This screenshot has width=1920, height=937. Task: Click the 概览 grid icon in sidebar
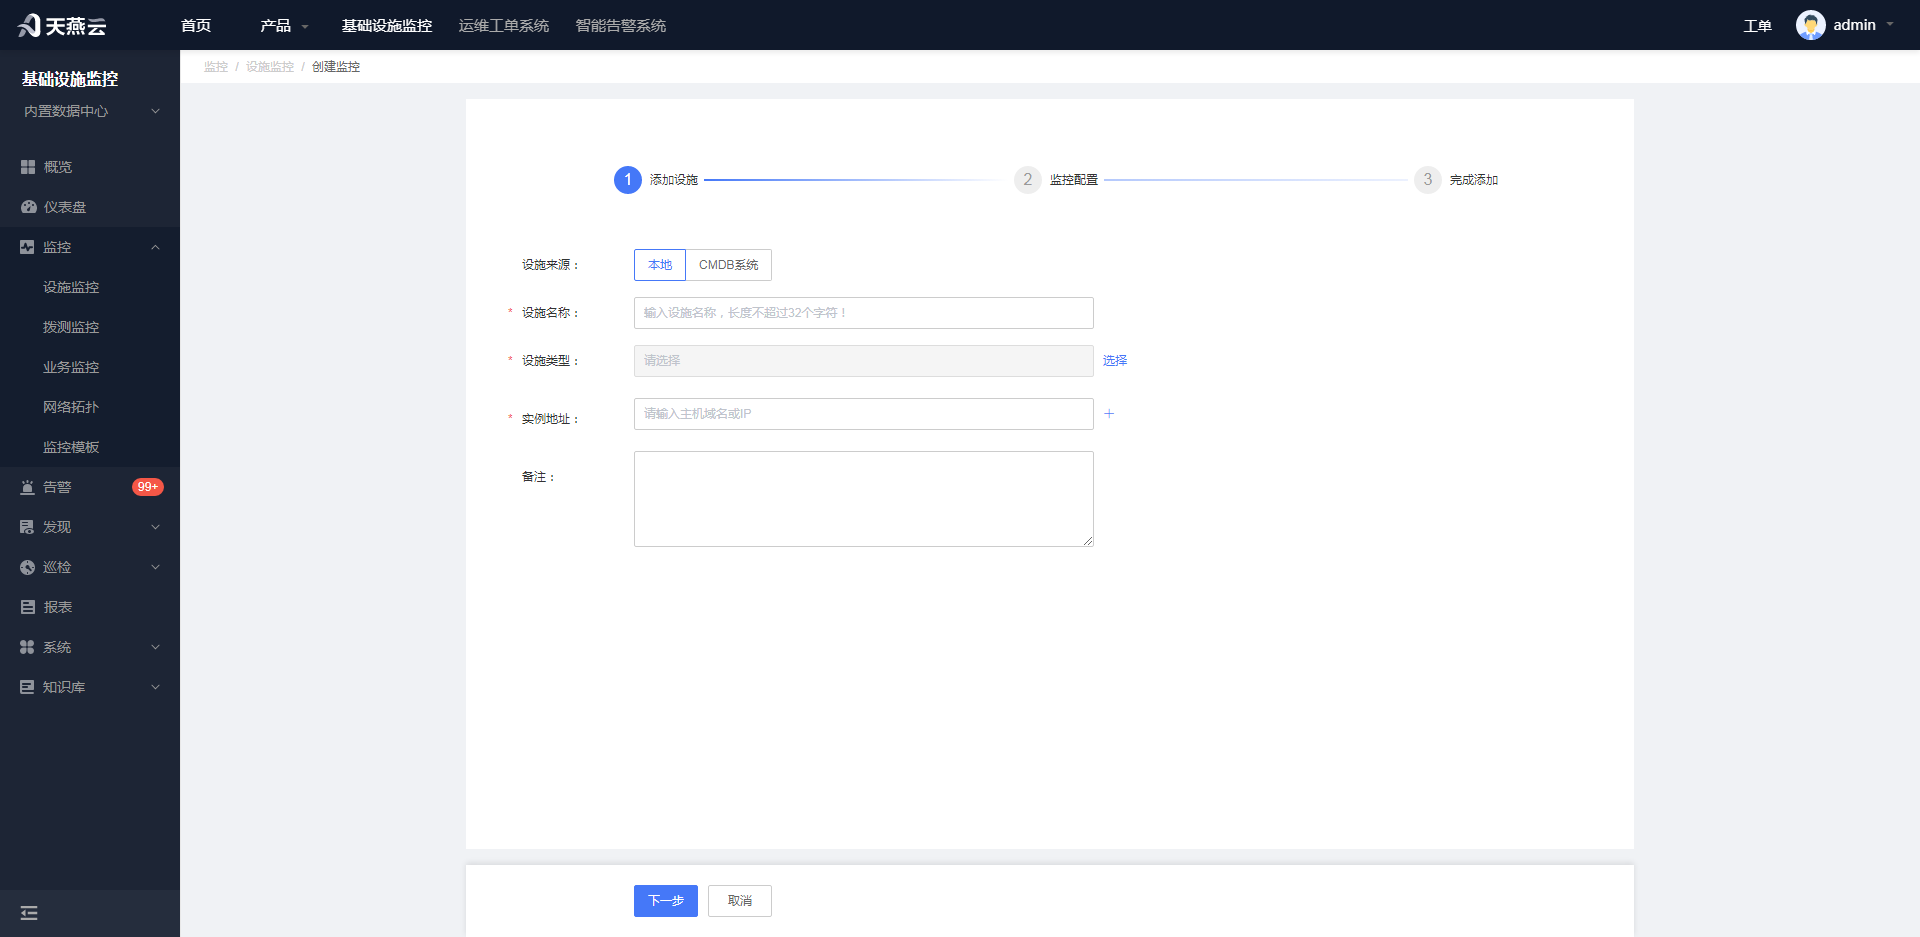(x=28, y=167)
